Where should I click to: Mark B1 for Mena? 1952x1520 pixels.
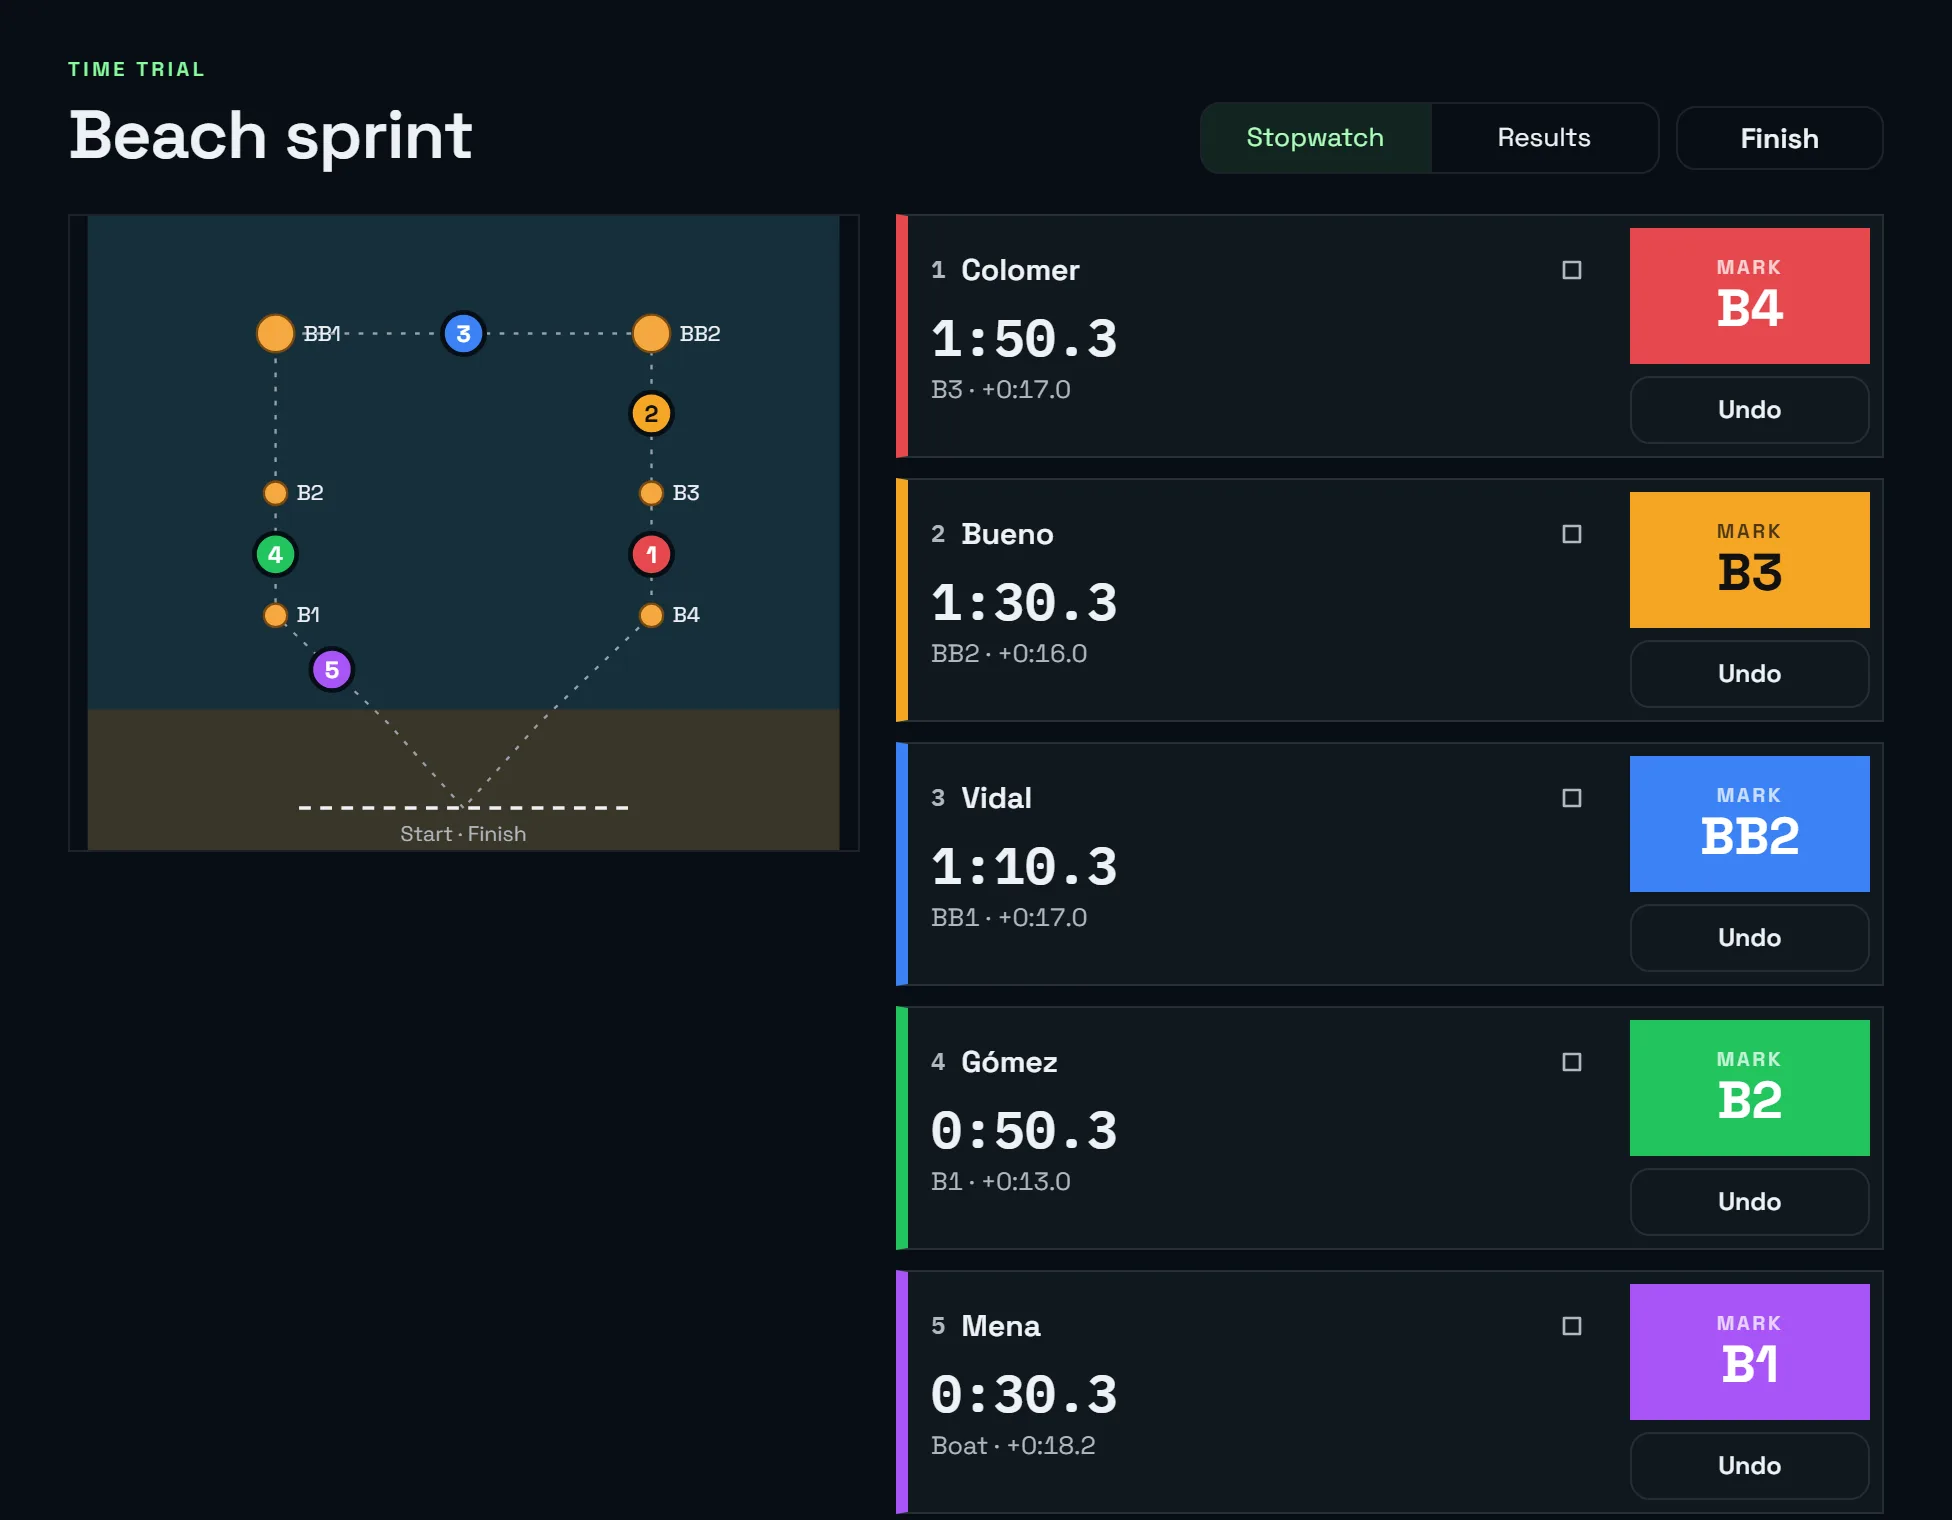[x=1749, y=1352]
